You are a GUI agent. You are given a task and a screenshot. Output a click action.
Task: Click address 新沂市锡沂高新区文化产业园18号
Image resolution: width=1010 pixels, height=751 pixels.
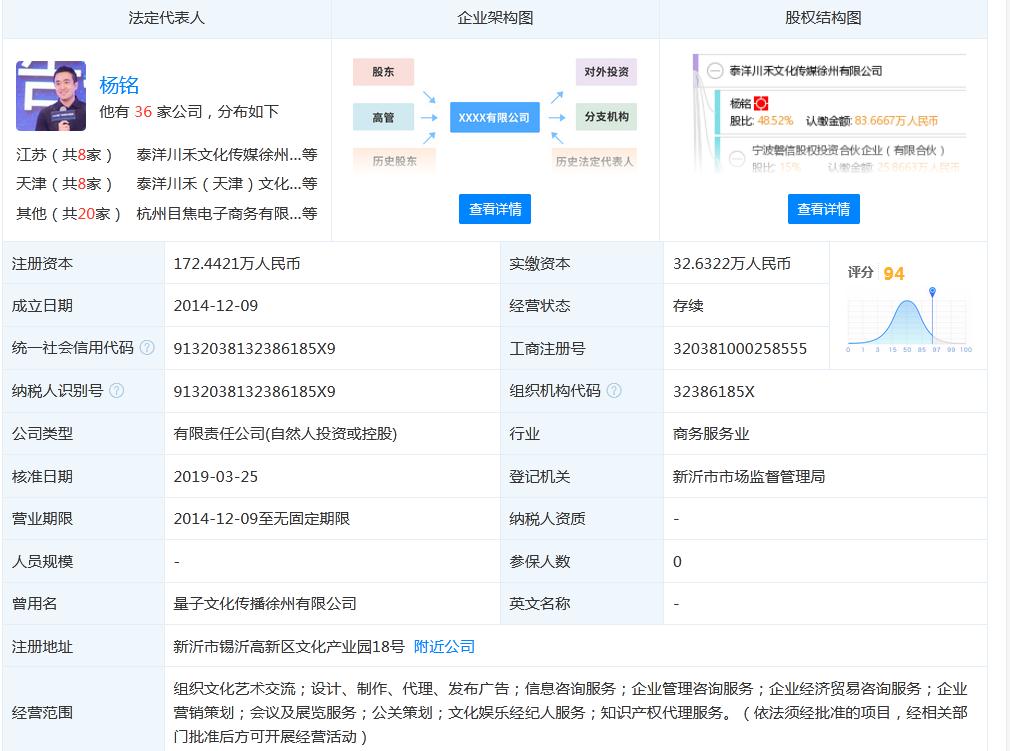coord(289,646)
